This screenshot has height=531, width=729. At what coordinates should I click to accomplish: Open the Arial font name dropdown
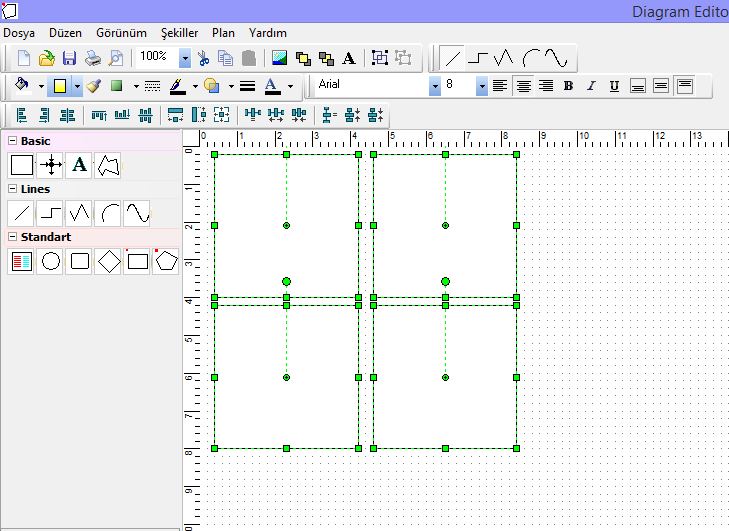point(435,86)
